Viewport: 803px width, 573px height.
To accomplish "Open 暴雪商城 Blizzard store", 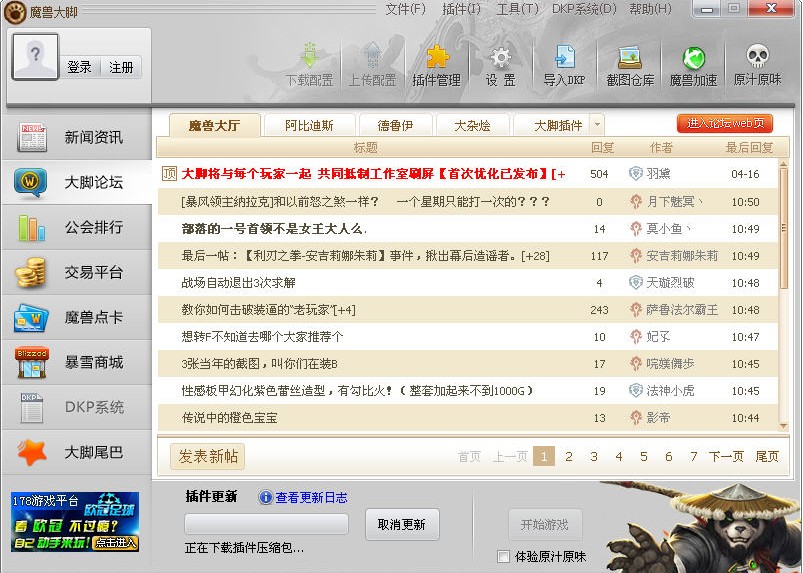I will (76, 362).
